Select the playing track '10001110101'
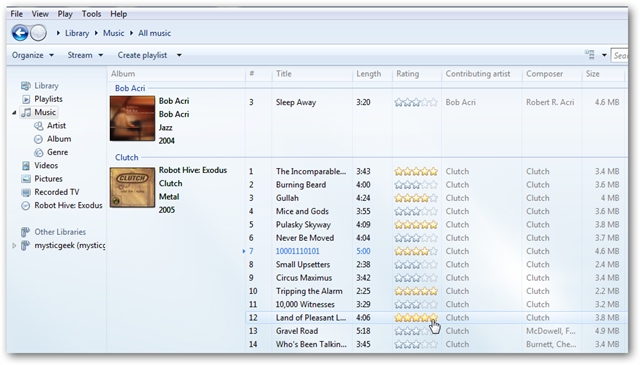The height and width of the screenshot is (365, 640). pyautogui.click(x=298, y=251)
